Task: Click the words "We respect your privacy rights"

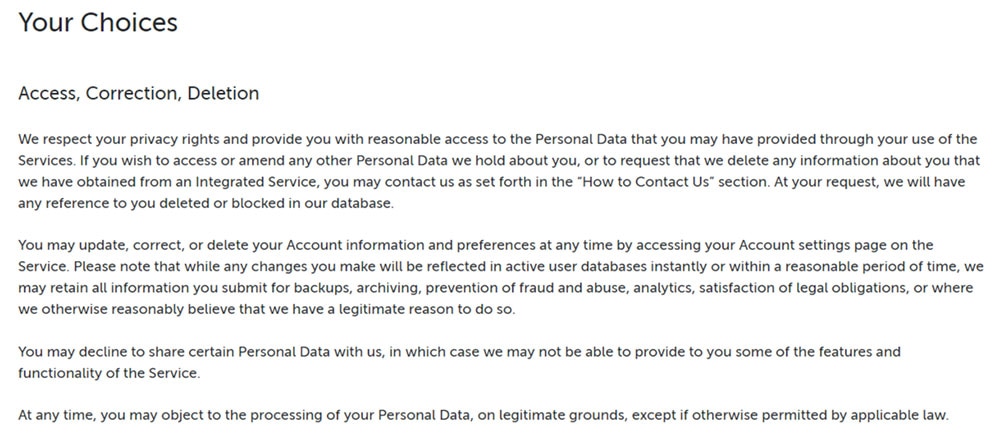Action: click(x=101, y=140)
